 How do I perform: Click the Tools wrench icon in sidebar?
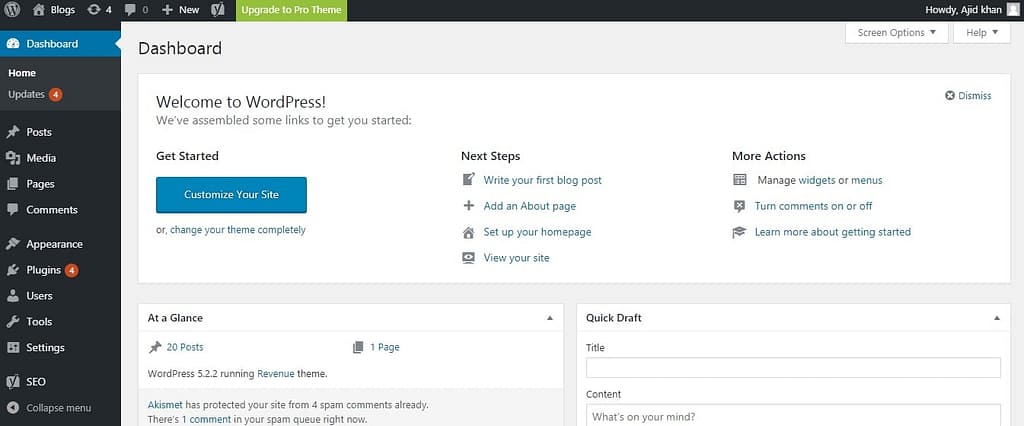pyautogui.click(x=13, y=322)
